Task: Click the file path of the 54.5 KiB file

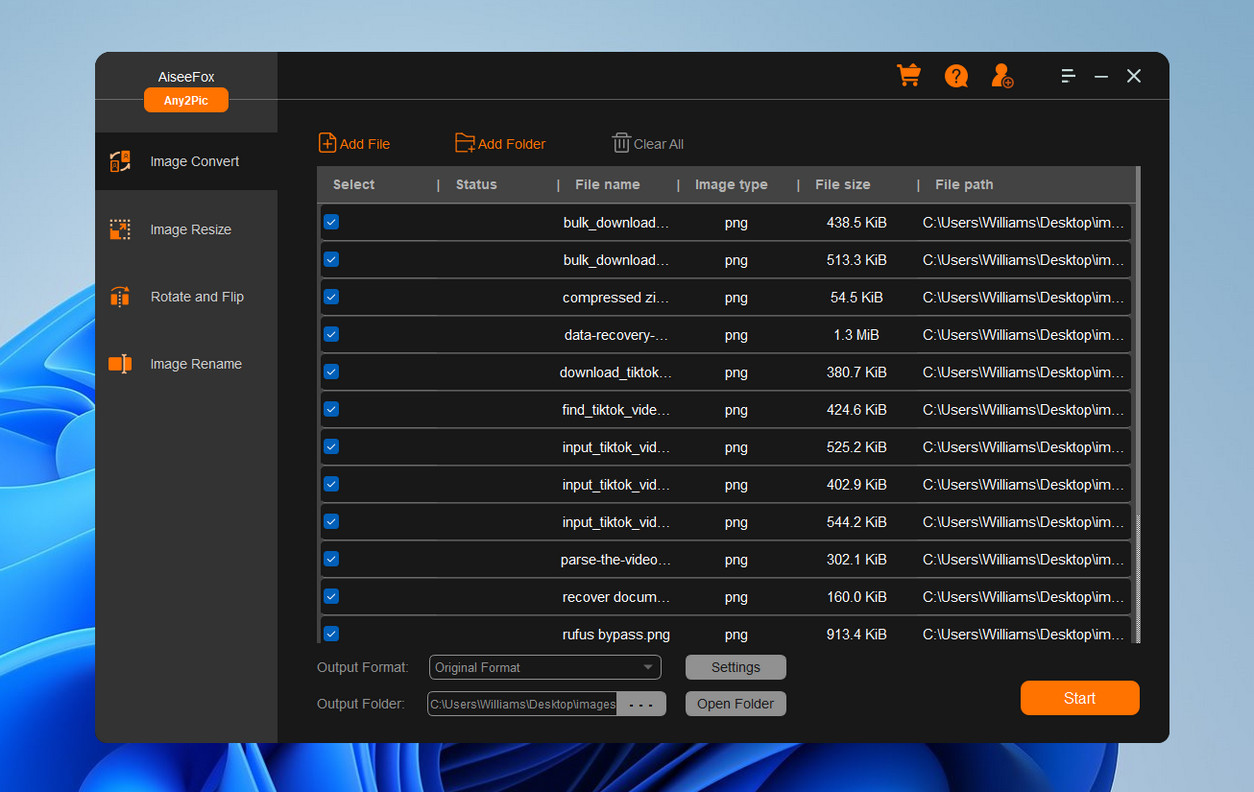Action: (x=1023, y=297)
